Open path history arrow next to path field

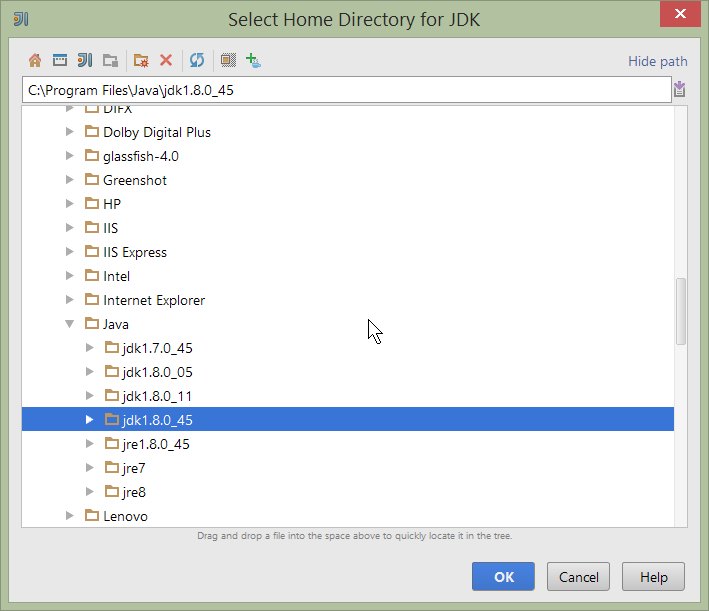tap(680, 90)
